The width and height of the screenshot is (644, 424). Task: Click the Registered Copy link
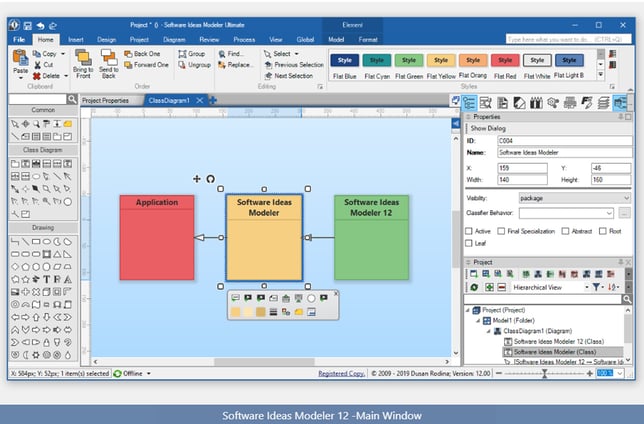(341, 373)
